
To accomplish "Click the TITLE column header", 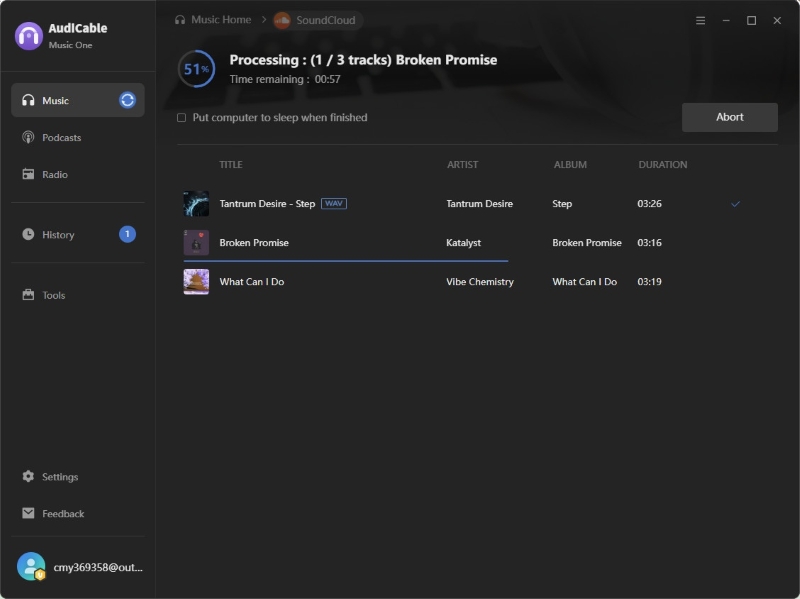I will [x=231, y=164].
